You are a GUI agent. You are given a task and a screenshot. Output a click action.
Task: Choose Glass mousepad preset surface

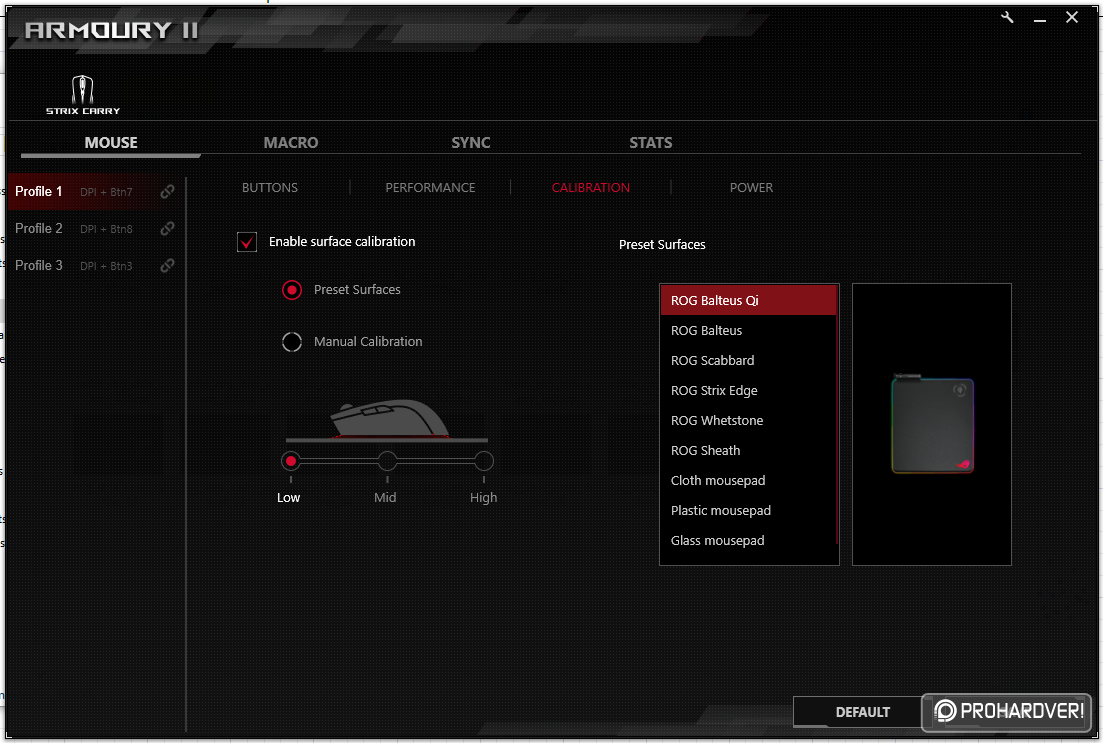pos(748,541)
